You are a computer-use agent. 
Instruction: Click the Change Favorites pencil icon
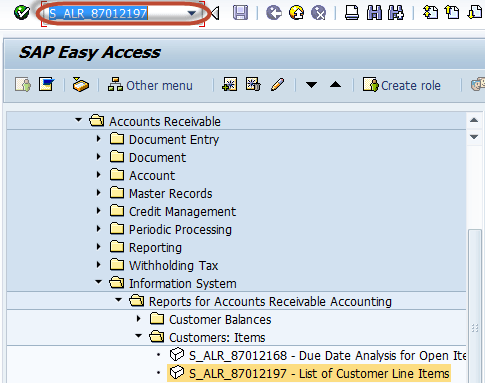(277, 85)
